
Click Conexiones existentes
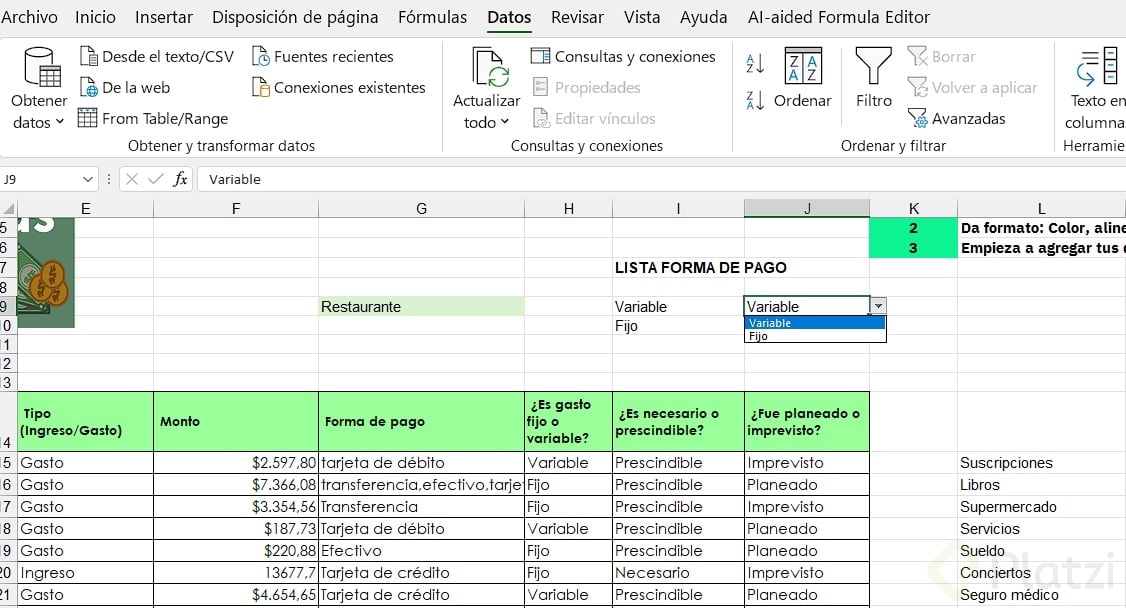coord(339,88)
